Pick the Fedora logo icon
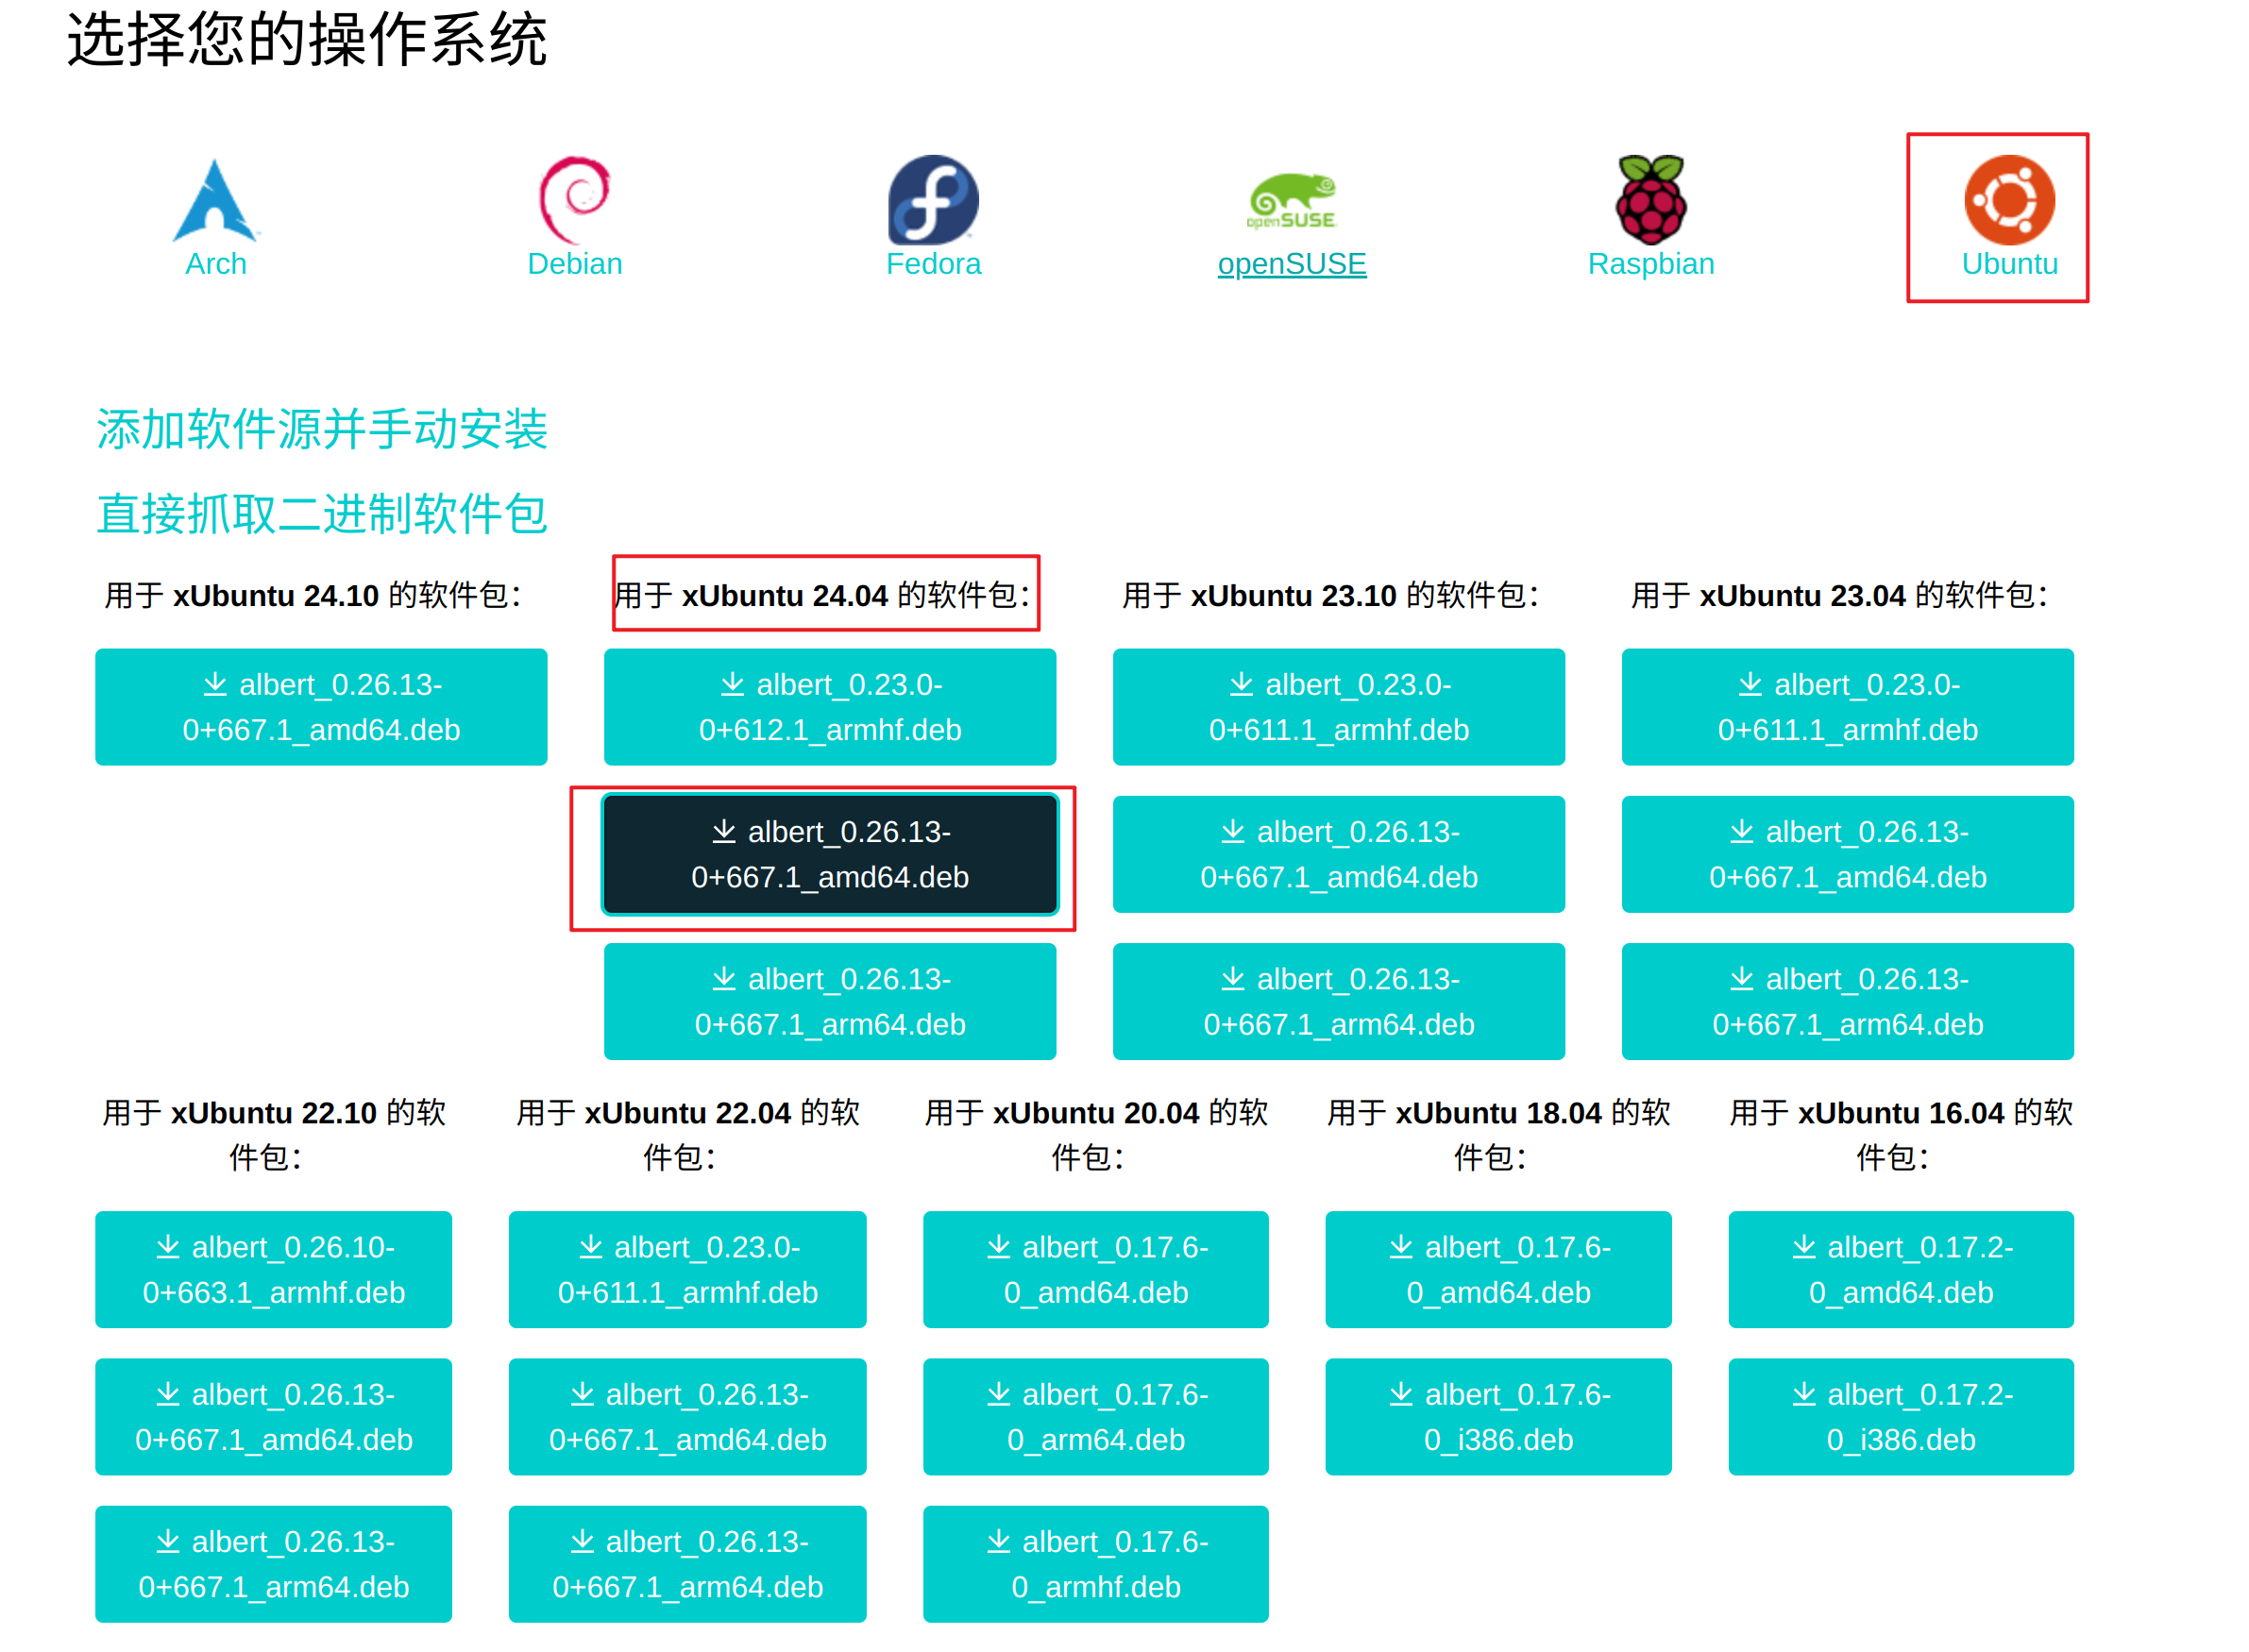The width and height of the screenshot is (2249, 1652). click(932, 200)
